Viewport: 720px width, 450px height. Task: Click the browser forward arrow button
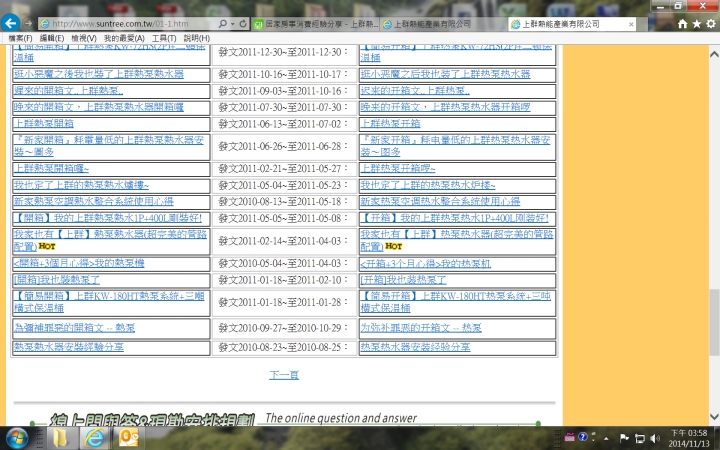pos(28,23)
